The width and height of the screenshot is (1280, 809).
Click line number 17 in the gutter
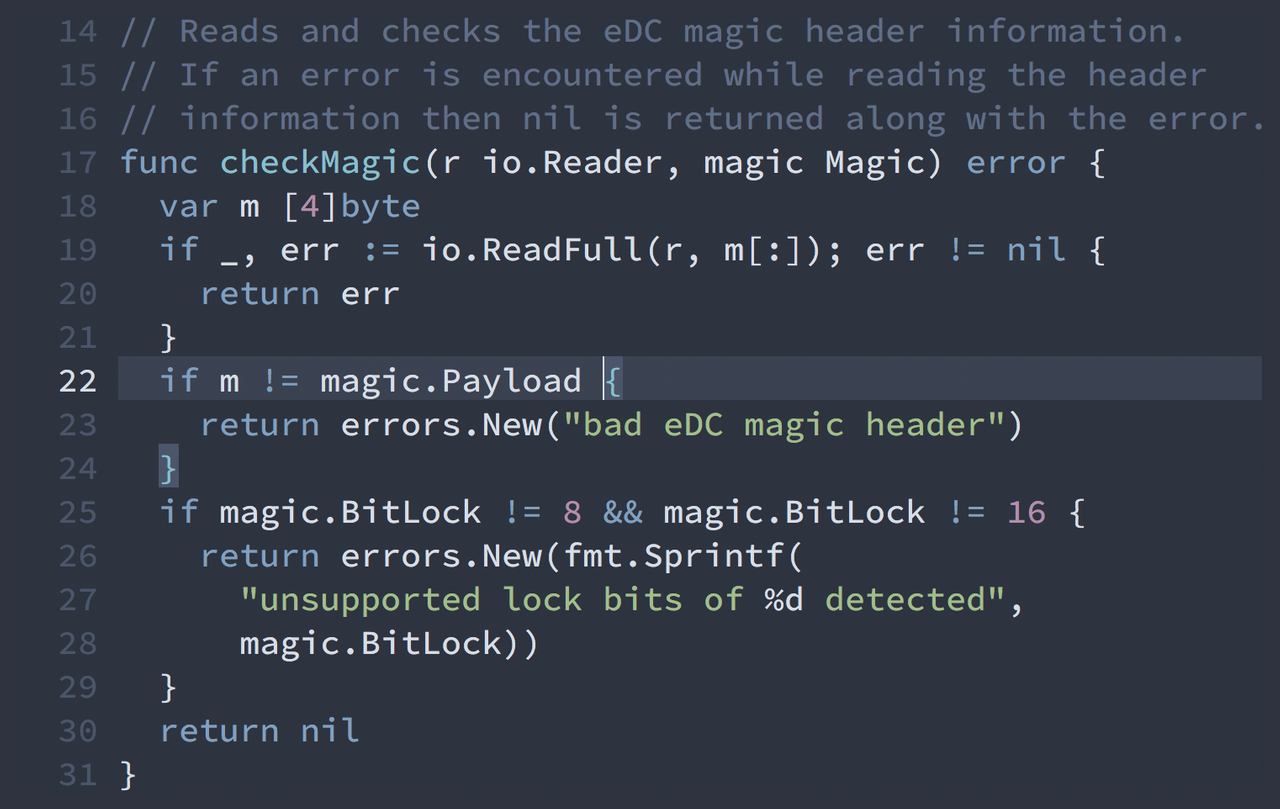tap(78, 162)
